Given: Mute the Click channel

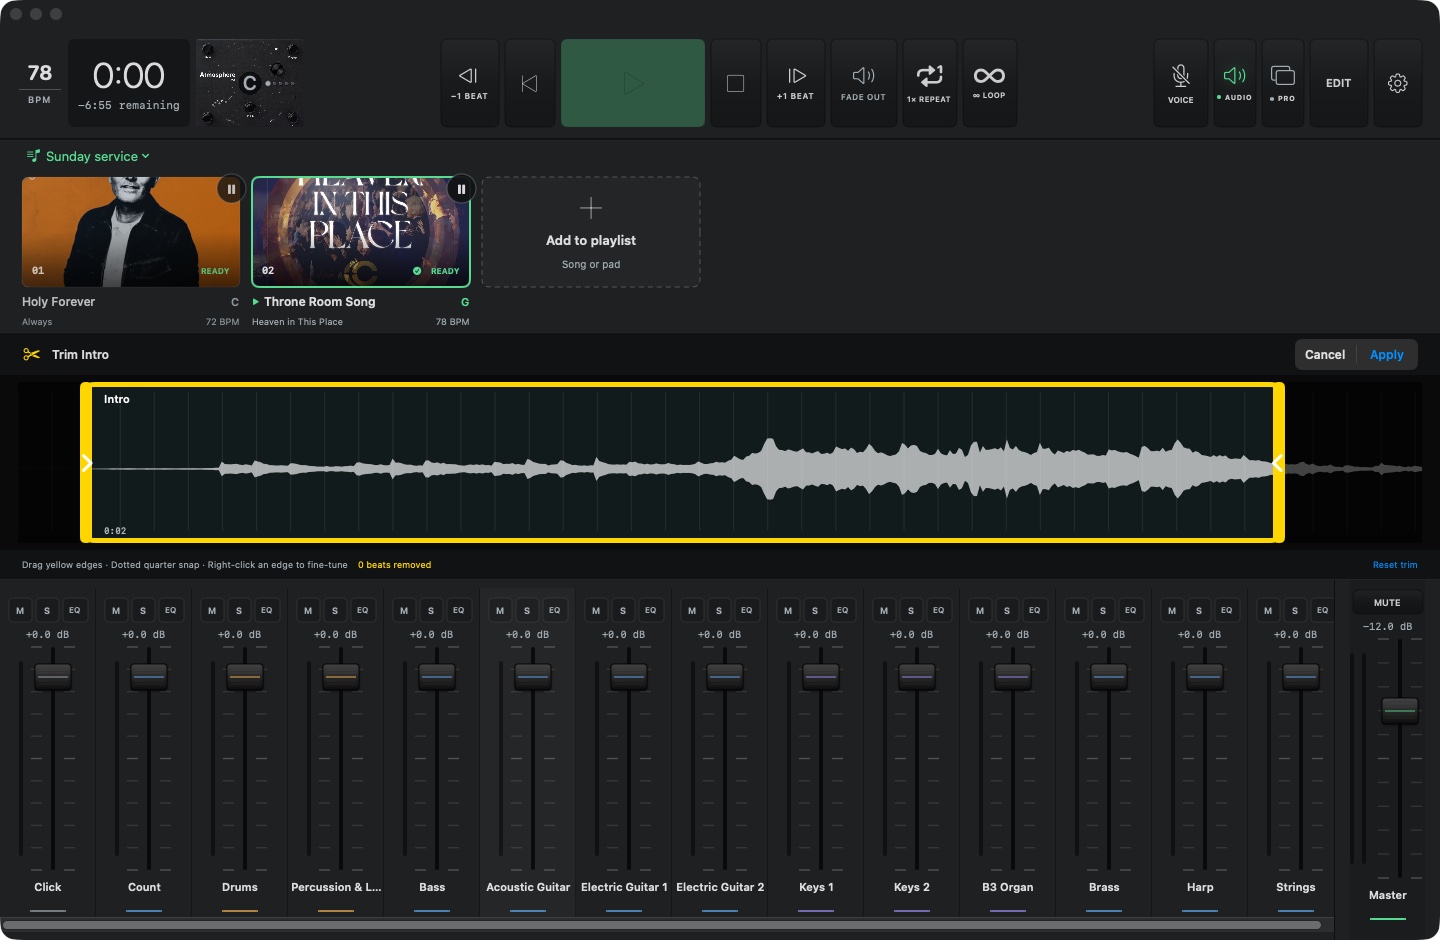Looking at the screenshot, I should tap(20, 610).
